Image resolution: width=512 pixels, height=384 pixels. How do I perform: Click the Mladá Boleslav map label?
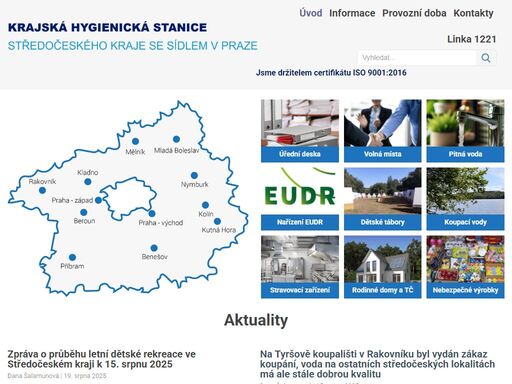tap(176, 150)
